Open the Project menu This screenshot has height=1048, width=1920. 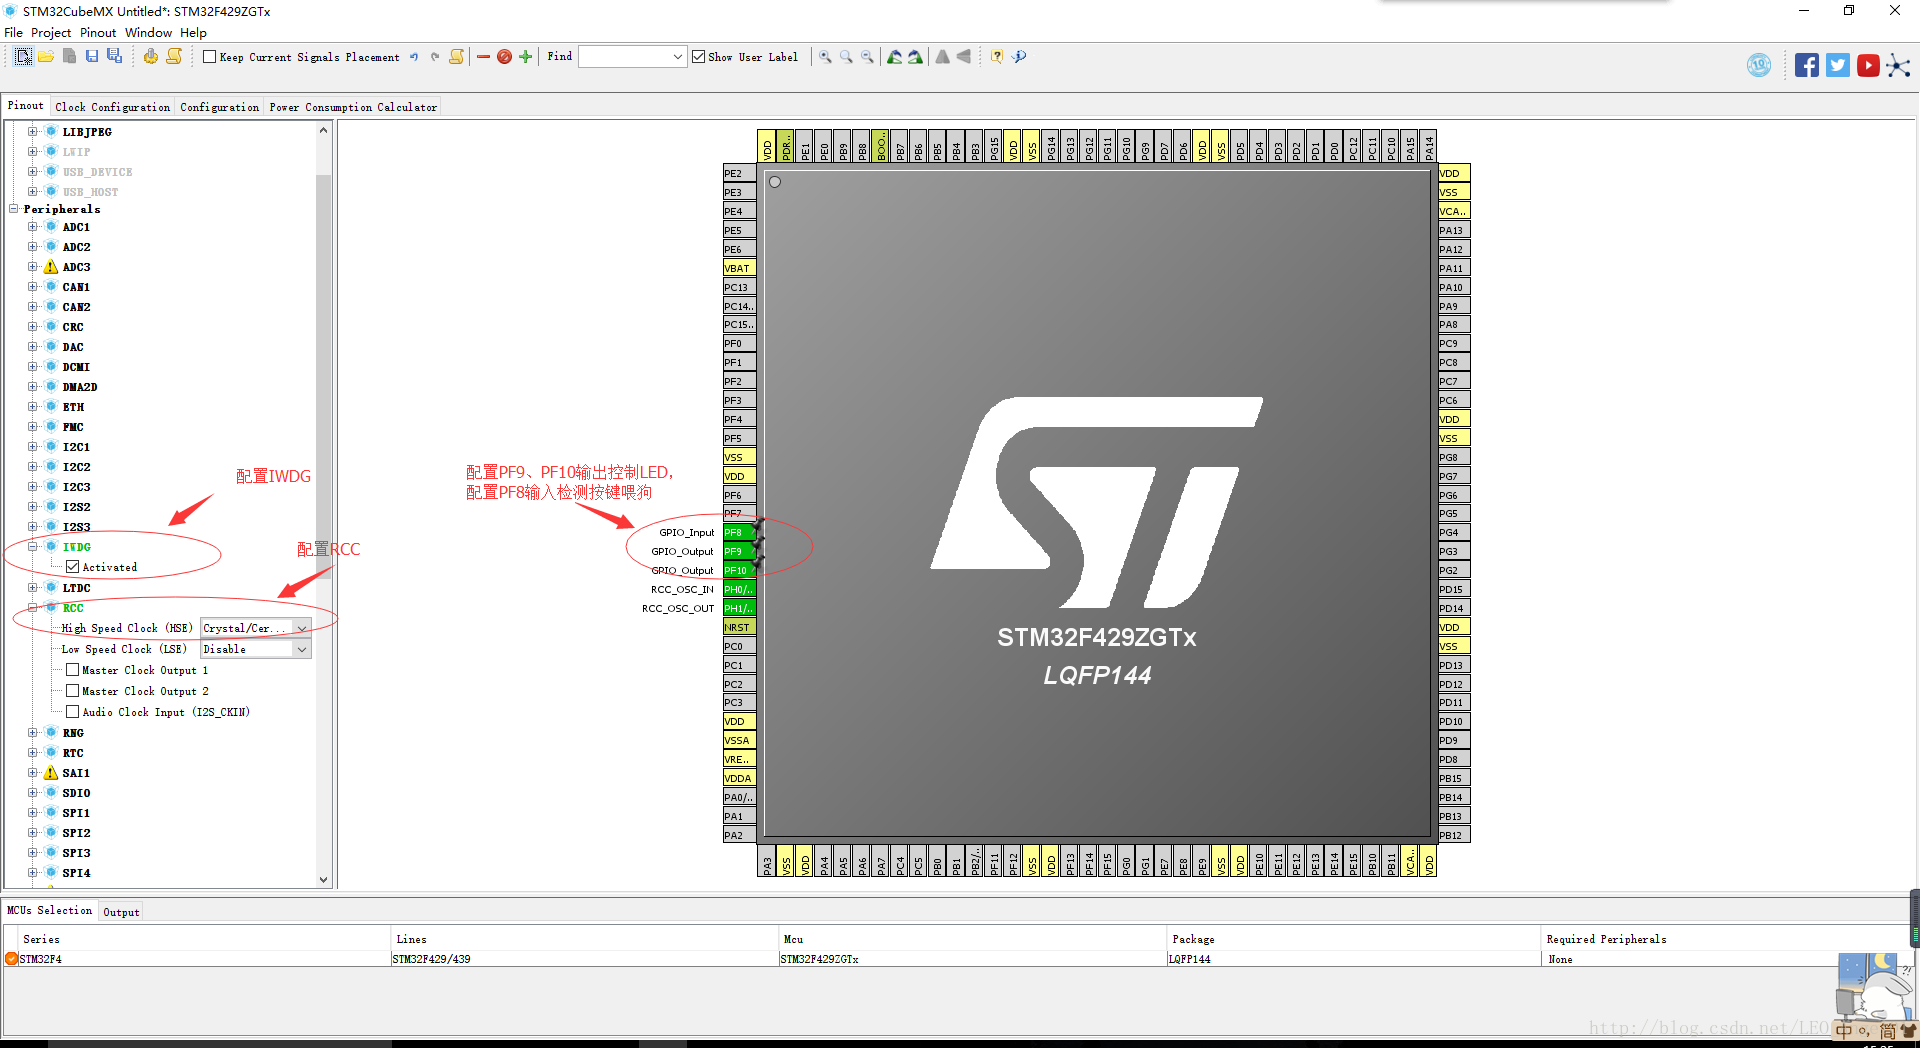(x=51, y=33)
